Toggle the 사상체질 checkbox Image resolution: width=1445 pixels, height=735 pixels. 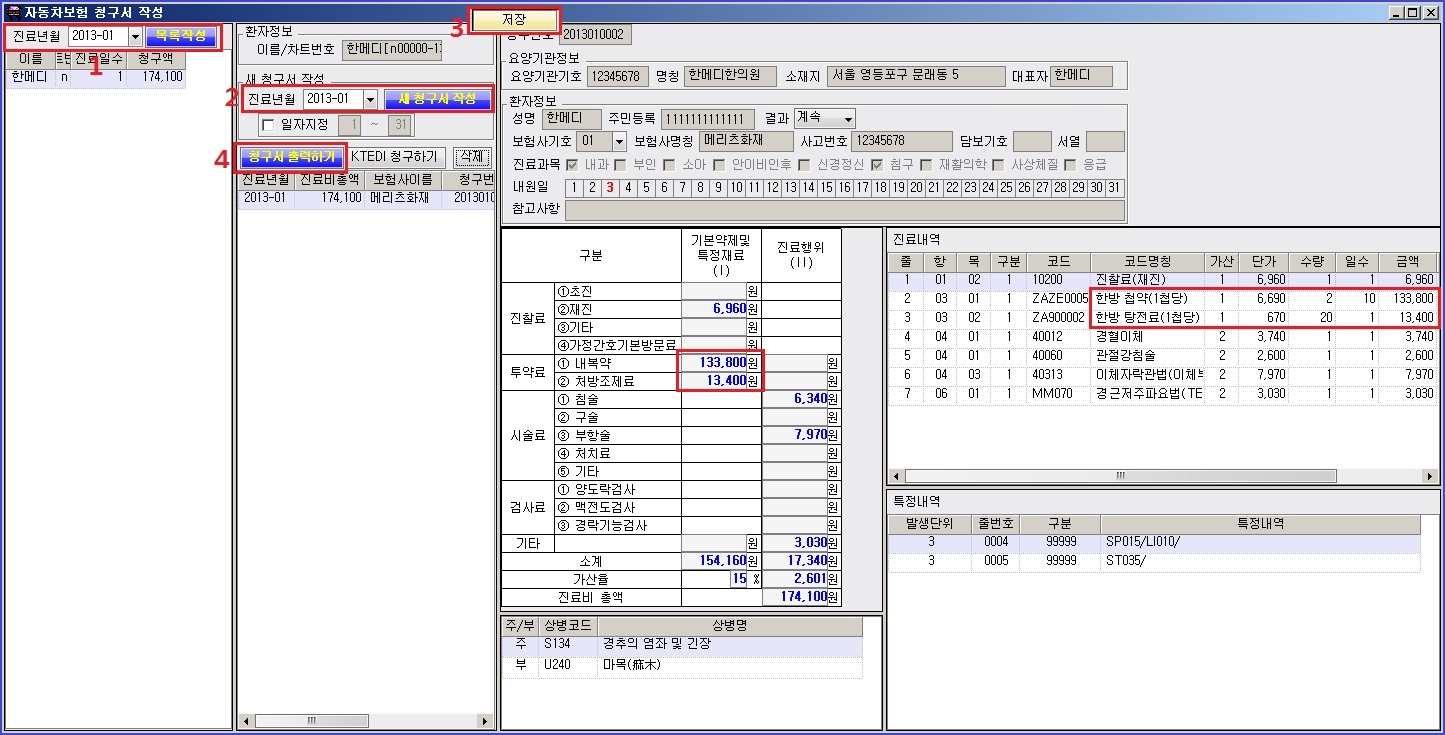pyautogui.click(x=998, y=164)
